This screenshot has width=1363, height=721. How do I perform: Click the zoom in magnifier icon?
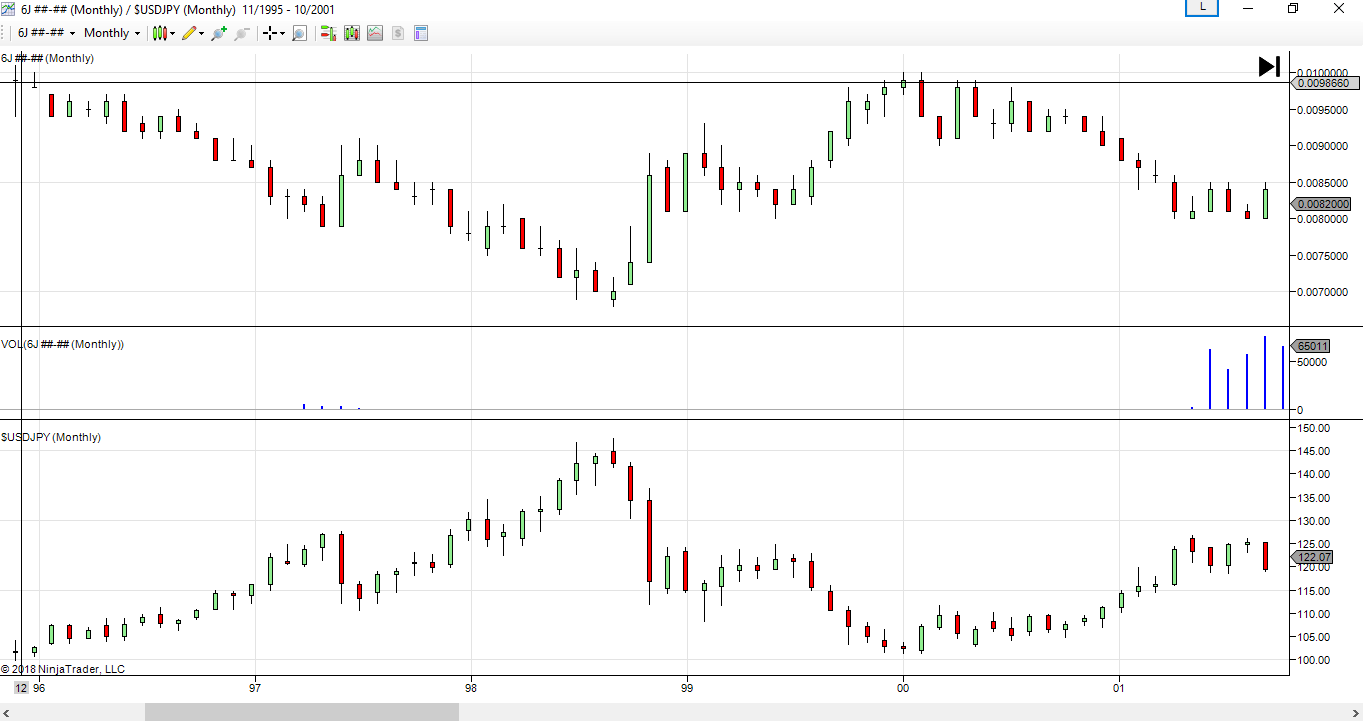(219, 33)
